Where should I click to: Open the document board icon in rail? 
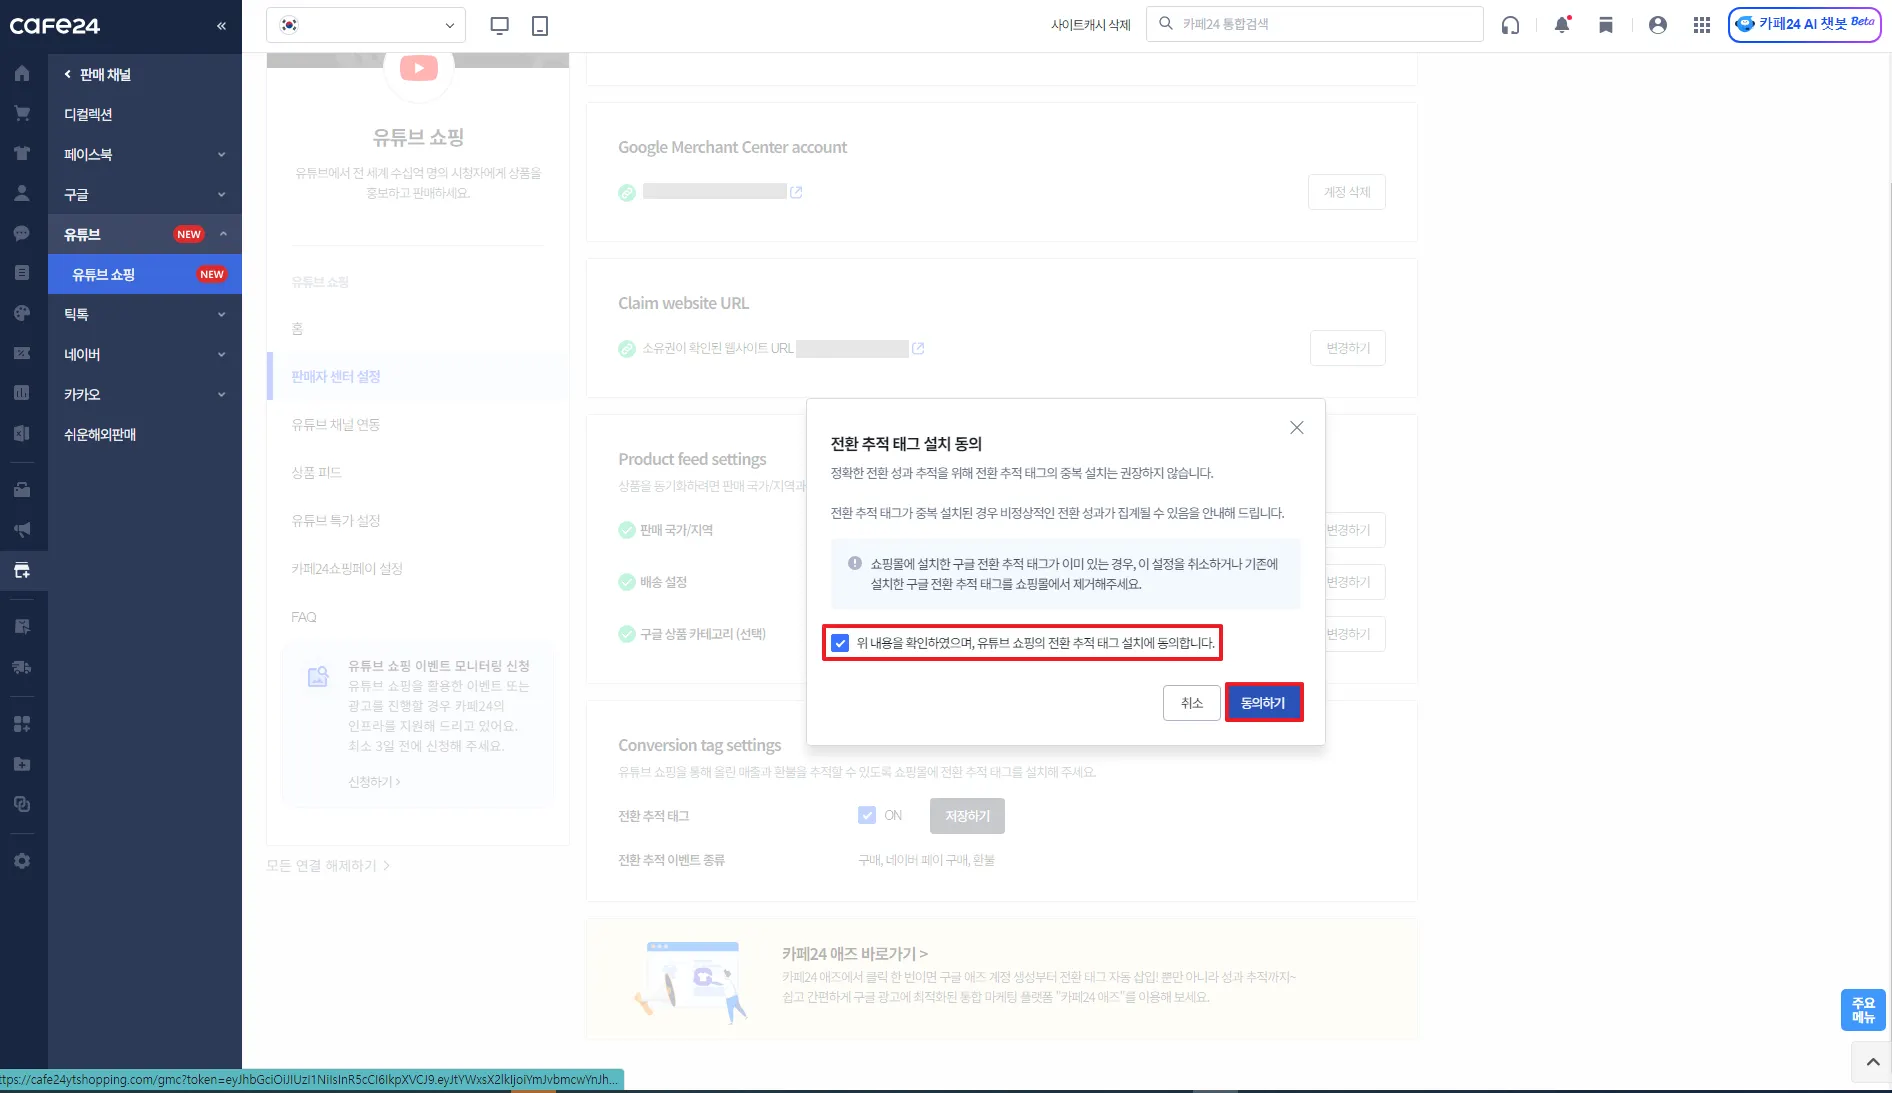point(22,272)
